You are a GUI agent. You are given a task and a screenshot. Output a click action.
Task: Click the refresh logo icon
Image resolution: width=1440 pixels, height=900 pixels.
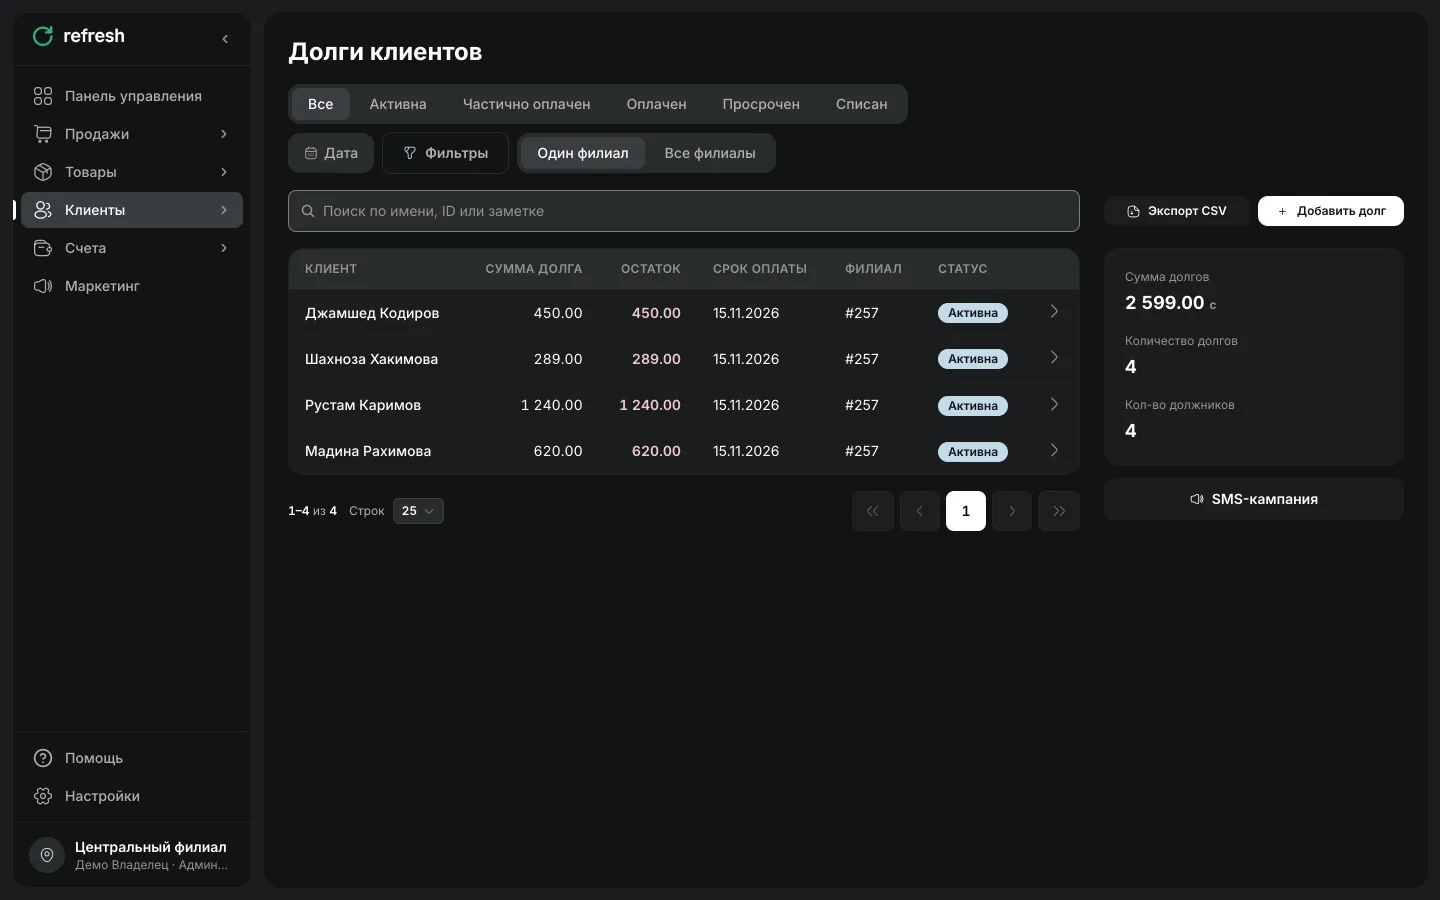pyautogui.click(x=43, y=36)
